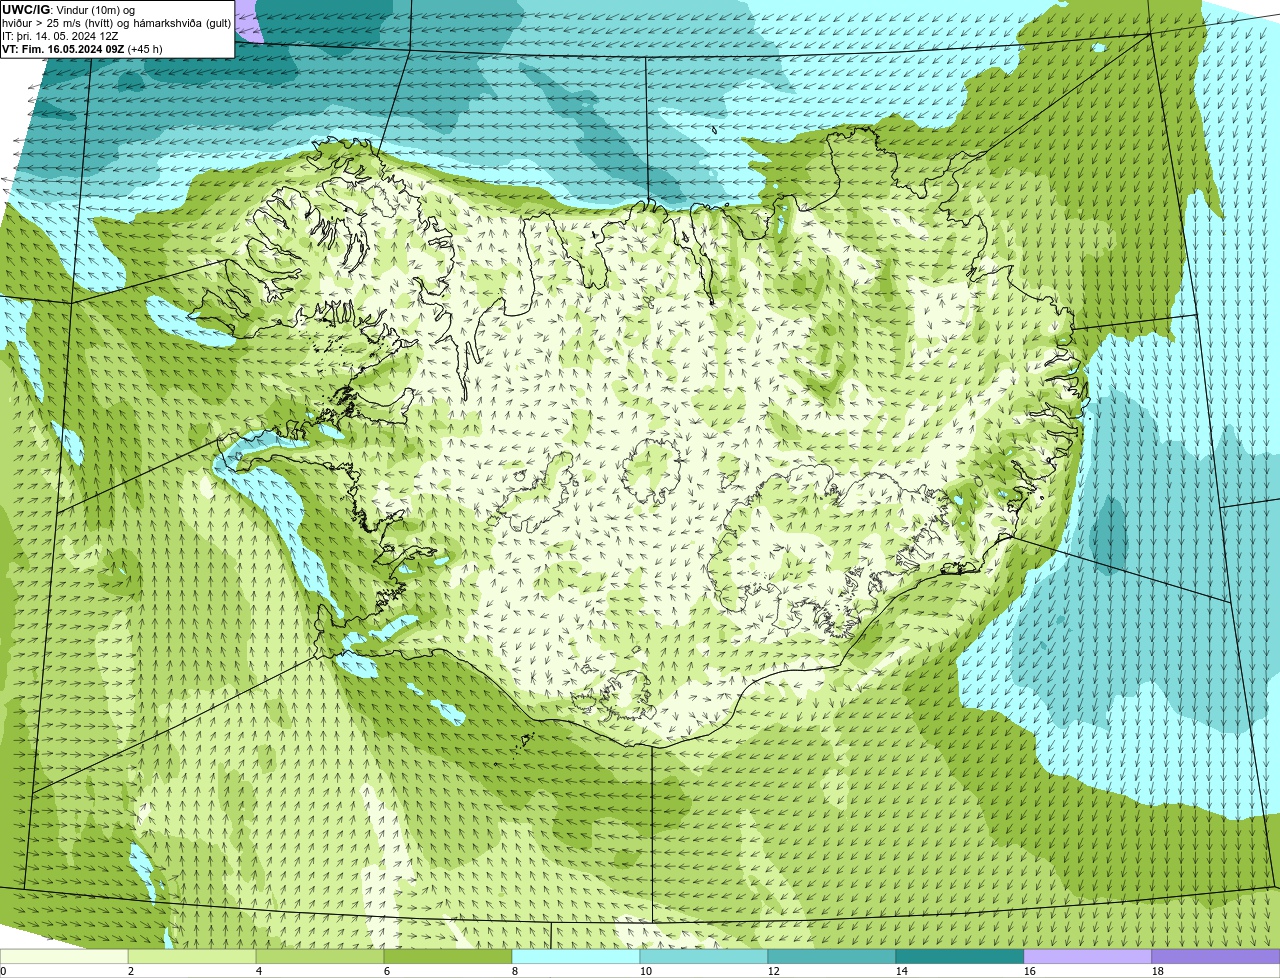Screen dimensions: 1280x978
Task: Click the darker green 6–8 m/s legend swatch
Action: (x=448, y=956)
